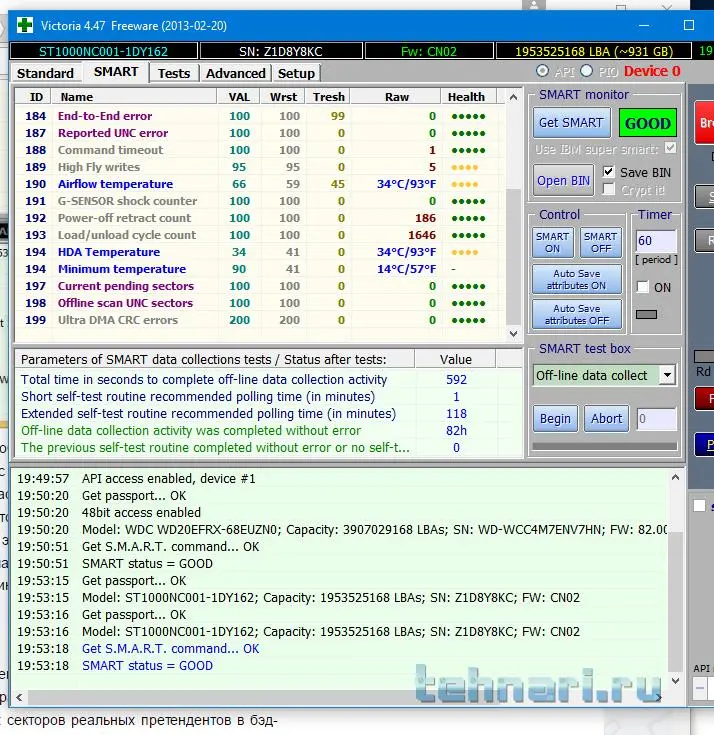
Task: Click the gray timer indicator bar
Action: 646,315
